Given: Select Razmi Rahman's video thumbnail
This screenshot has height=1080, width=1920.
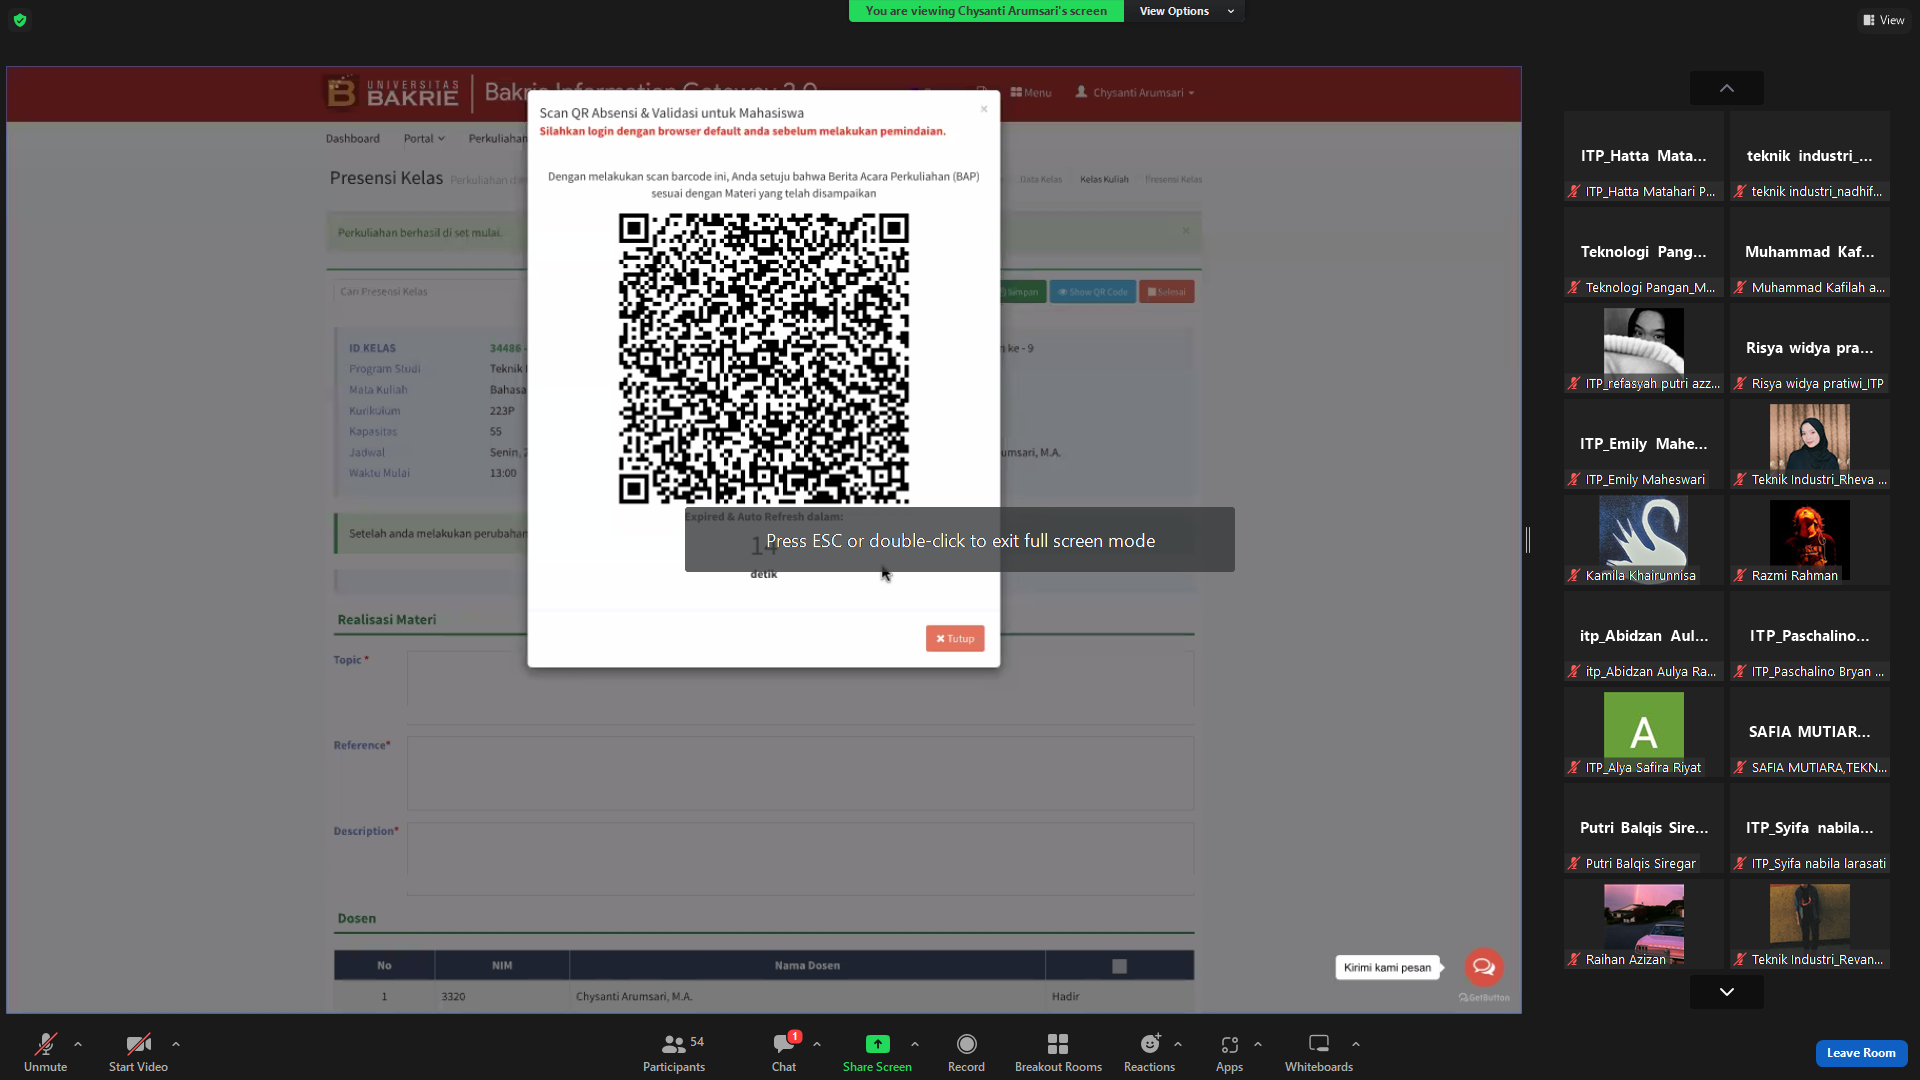Looking at the screenshot, I should click(1810, 540).
